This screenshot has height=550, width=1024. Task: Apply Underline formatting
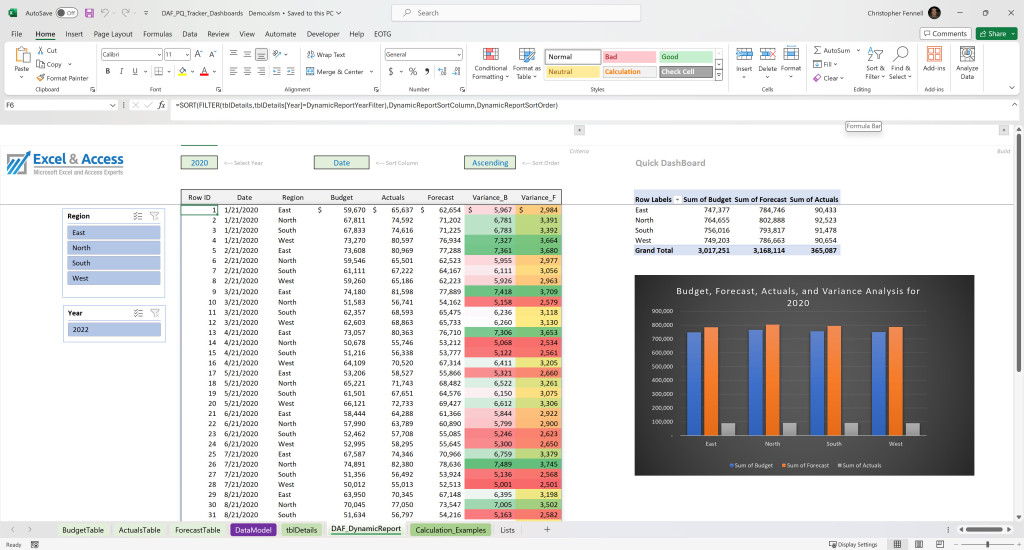(x=135, y=71)
